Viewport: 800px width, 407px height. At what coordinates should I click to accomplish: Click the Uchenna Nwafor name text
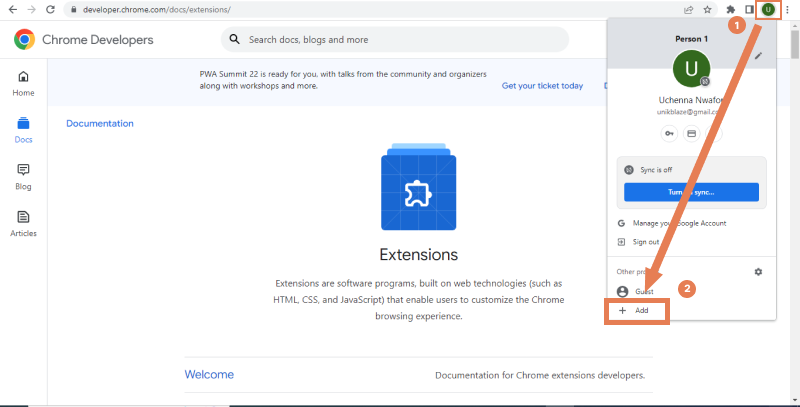689,100
